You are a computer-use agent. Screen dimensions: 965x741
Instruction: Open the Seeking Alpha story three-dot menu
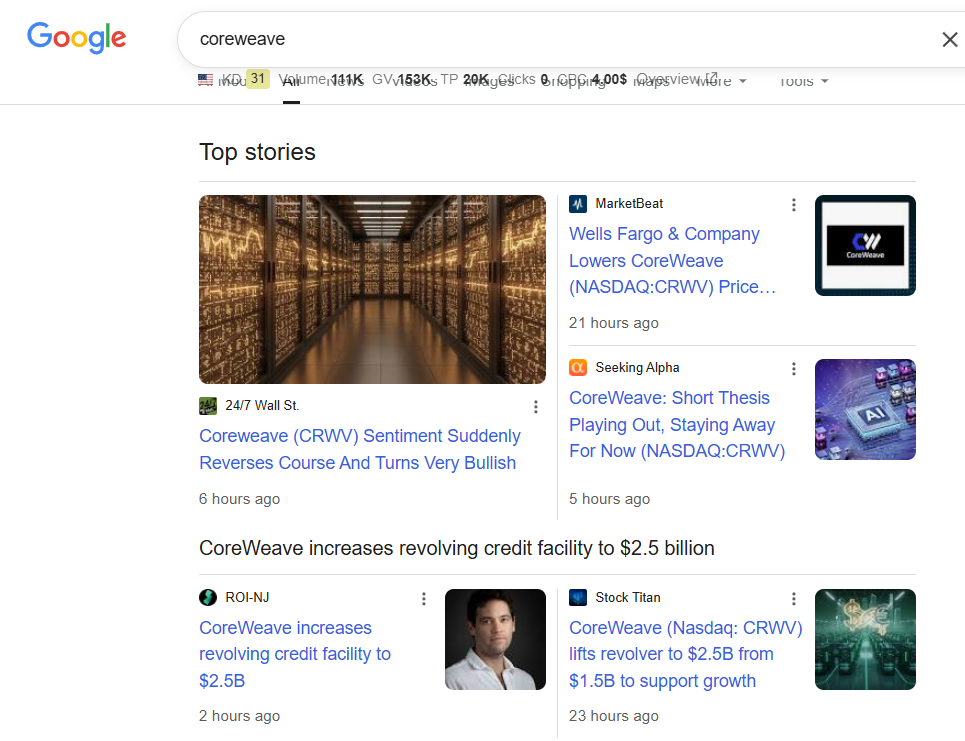[x=794, y=368]
